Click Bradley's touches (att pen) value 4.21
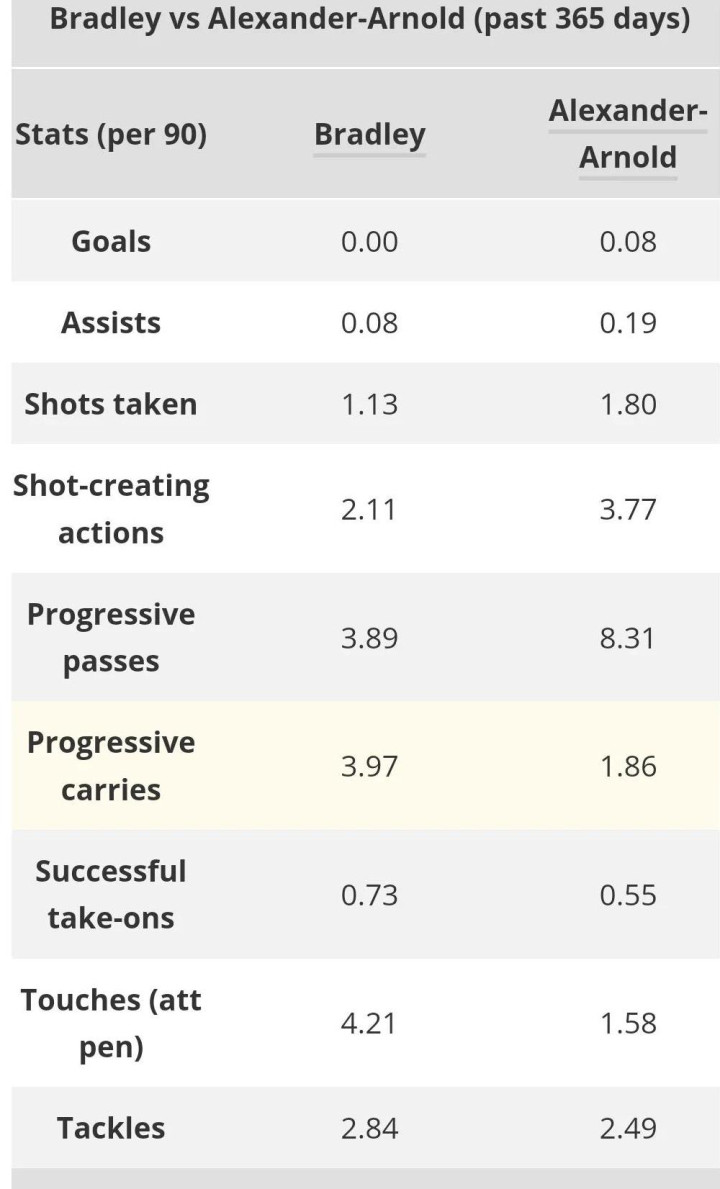 coord(369,1024)
